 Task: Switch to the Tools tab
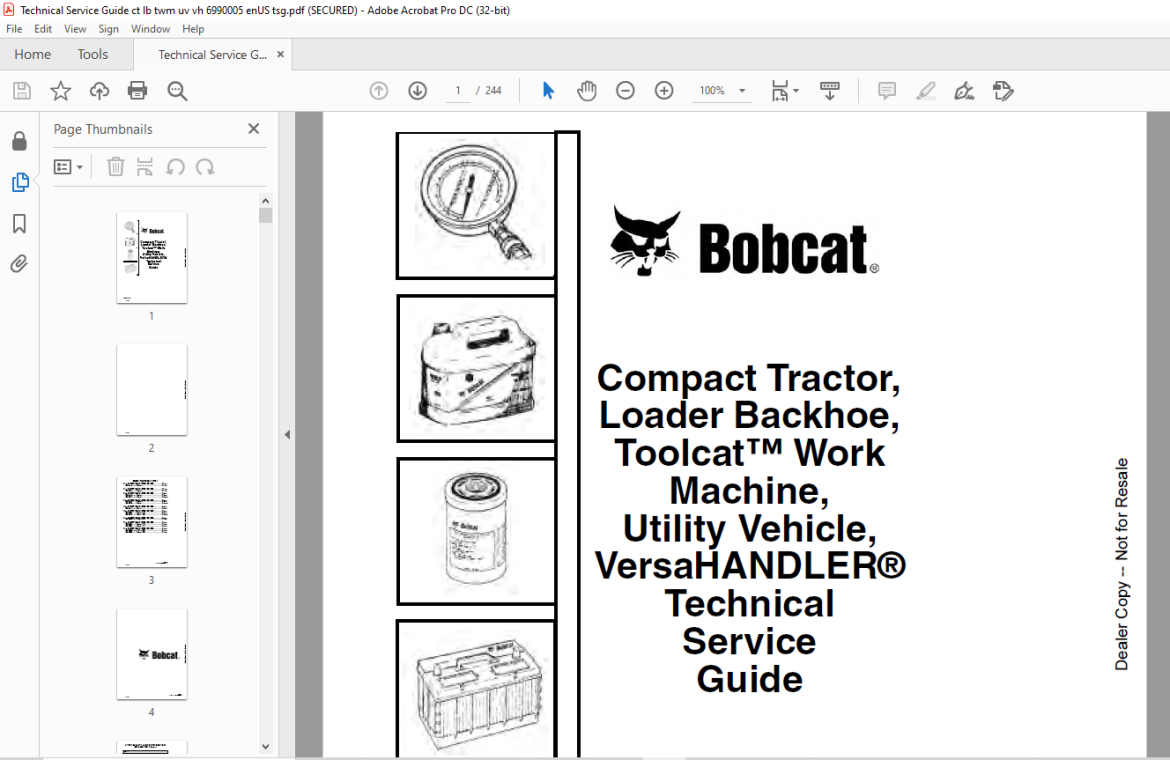(x=93, y=54)
